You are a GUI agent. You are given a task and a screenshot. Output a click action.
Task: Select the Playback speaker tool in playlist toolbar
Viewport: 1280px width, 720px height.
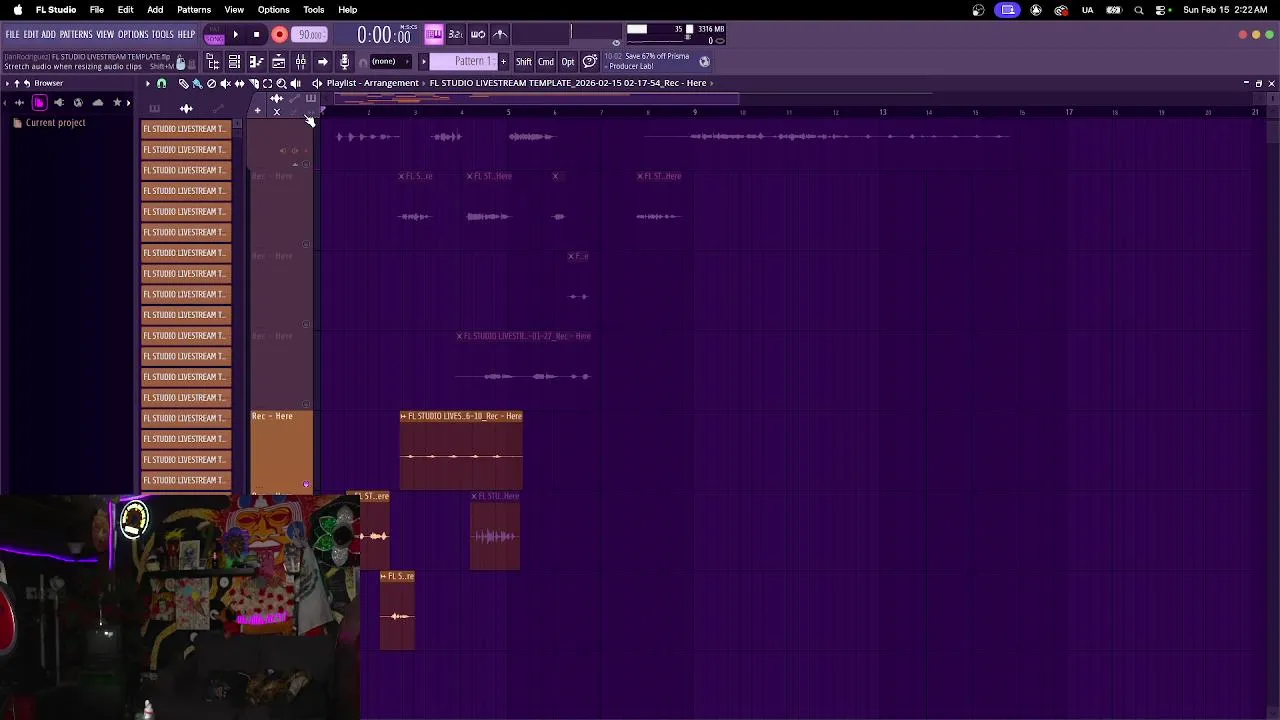coord(296,83)
